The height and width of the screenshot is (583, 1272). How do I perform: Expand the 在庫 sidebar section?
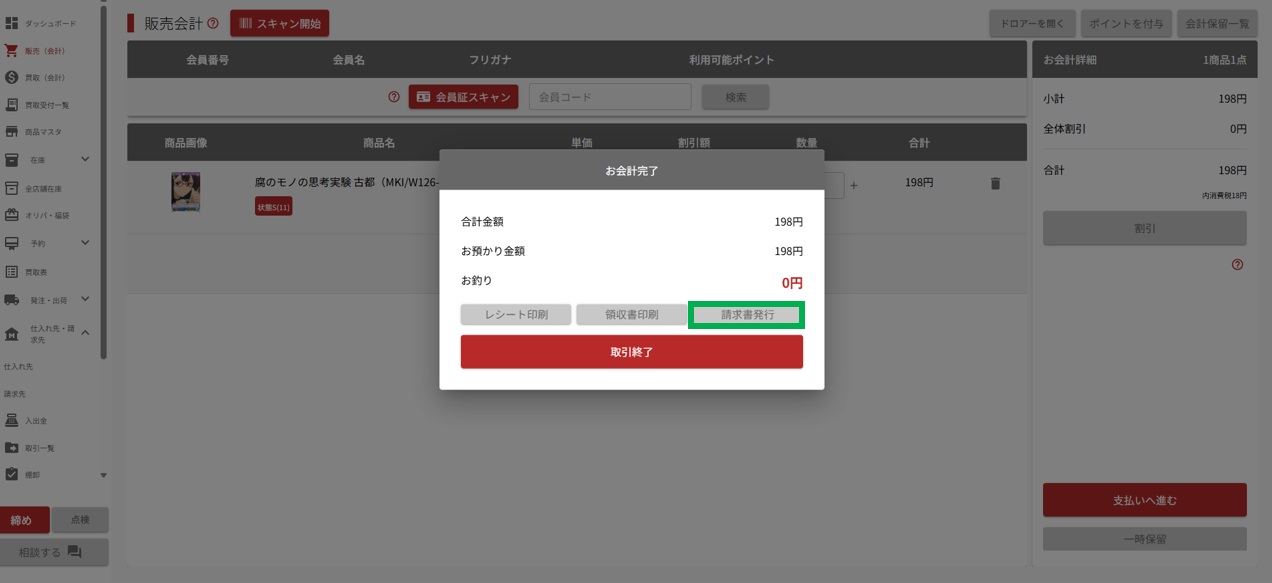coord(85,159)
